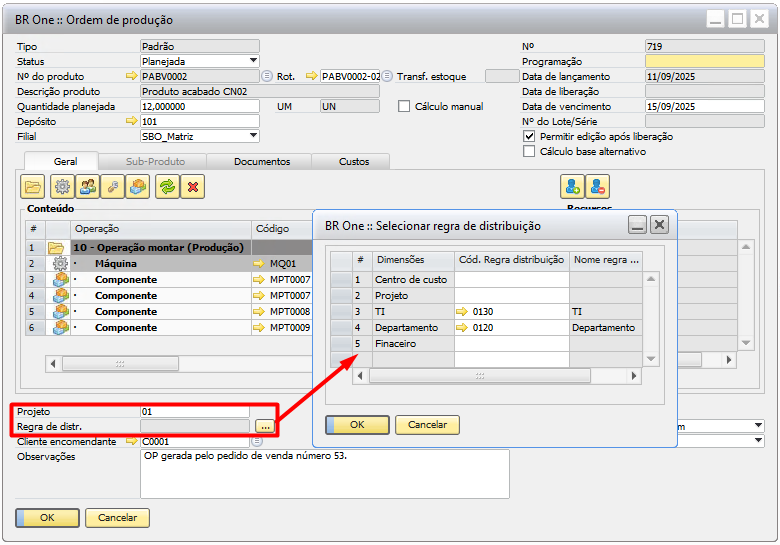Enable the Cálculo manual checkbox
The image size is (780, 545).
[405, 106]
